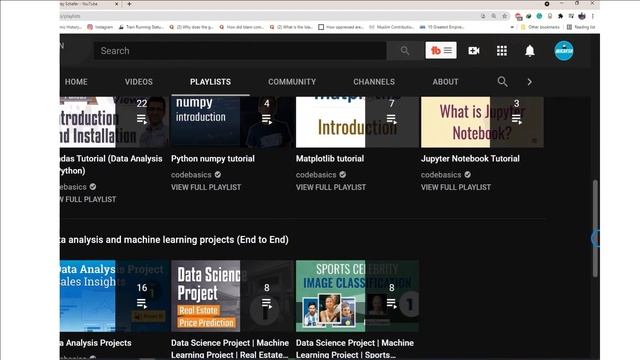Viewport: 640px width, 360px height.
Task: Click the verified badge under Matplotlib tutorial
Action: coord(342,175)
